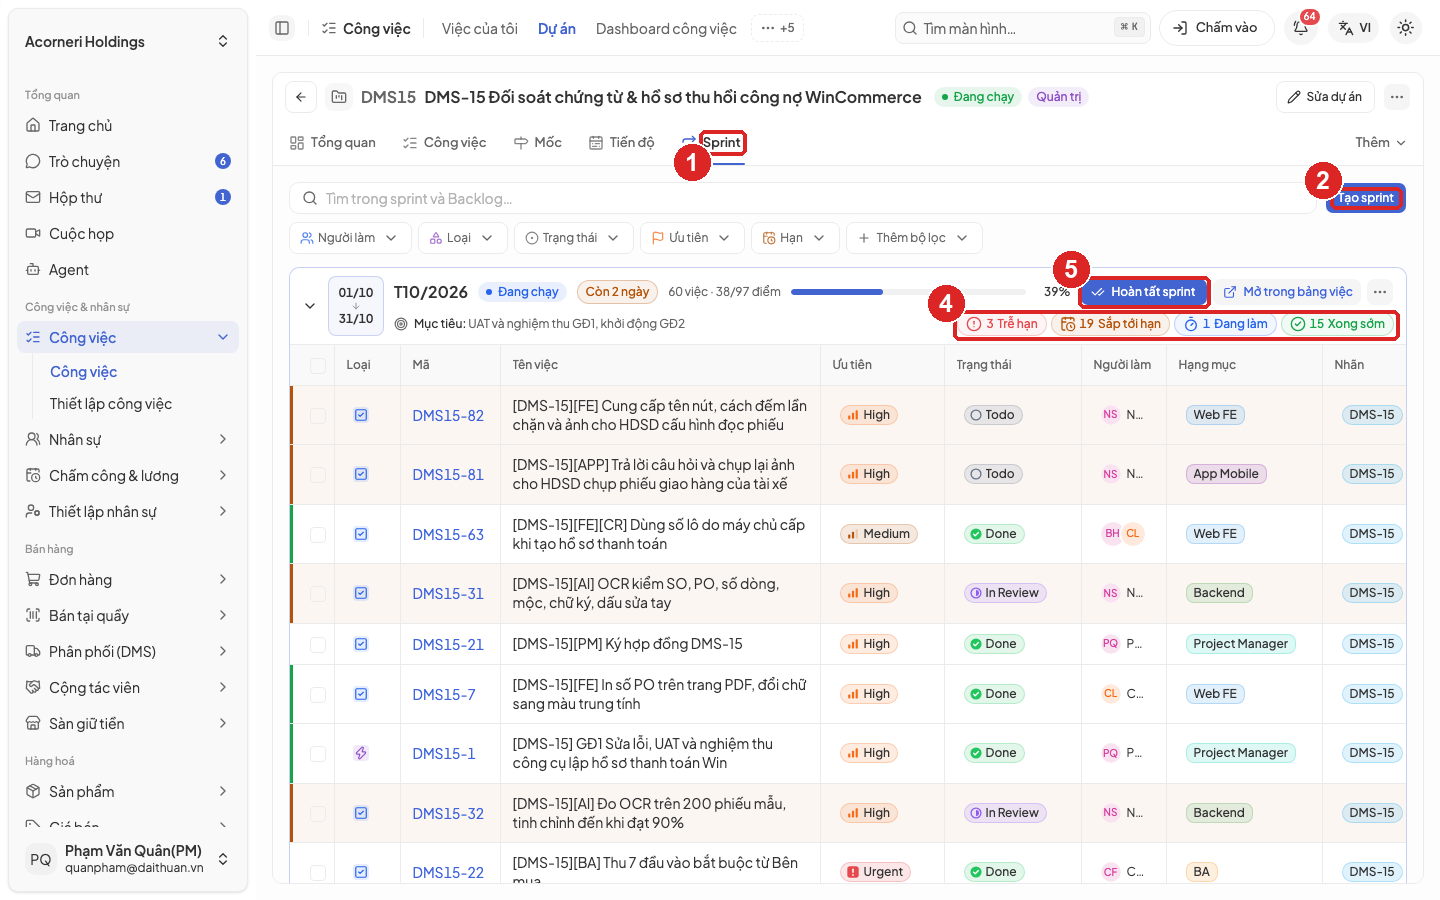Click the Hoàn tất sprint button
Image resolution: width=1440 pixels, height=900 pixels.
pyautogui.click(x=1144, y=292)
